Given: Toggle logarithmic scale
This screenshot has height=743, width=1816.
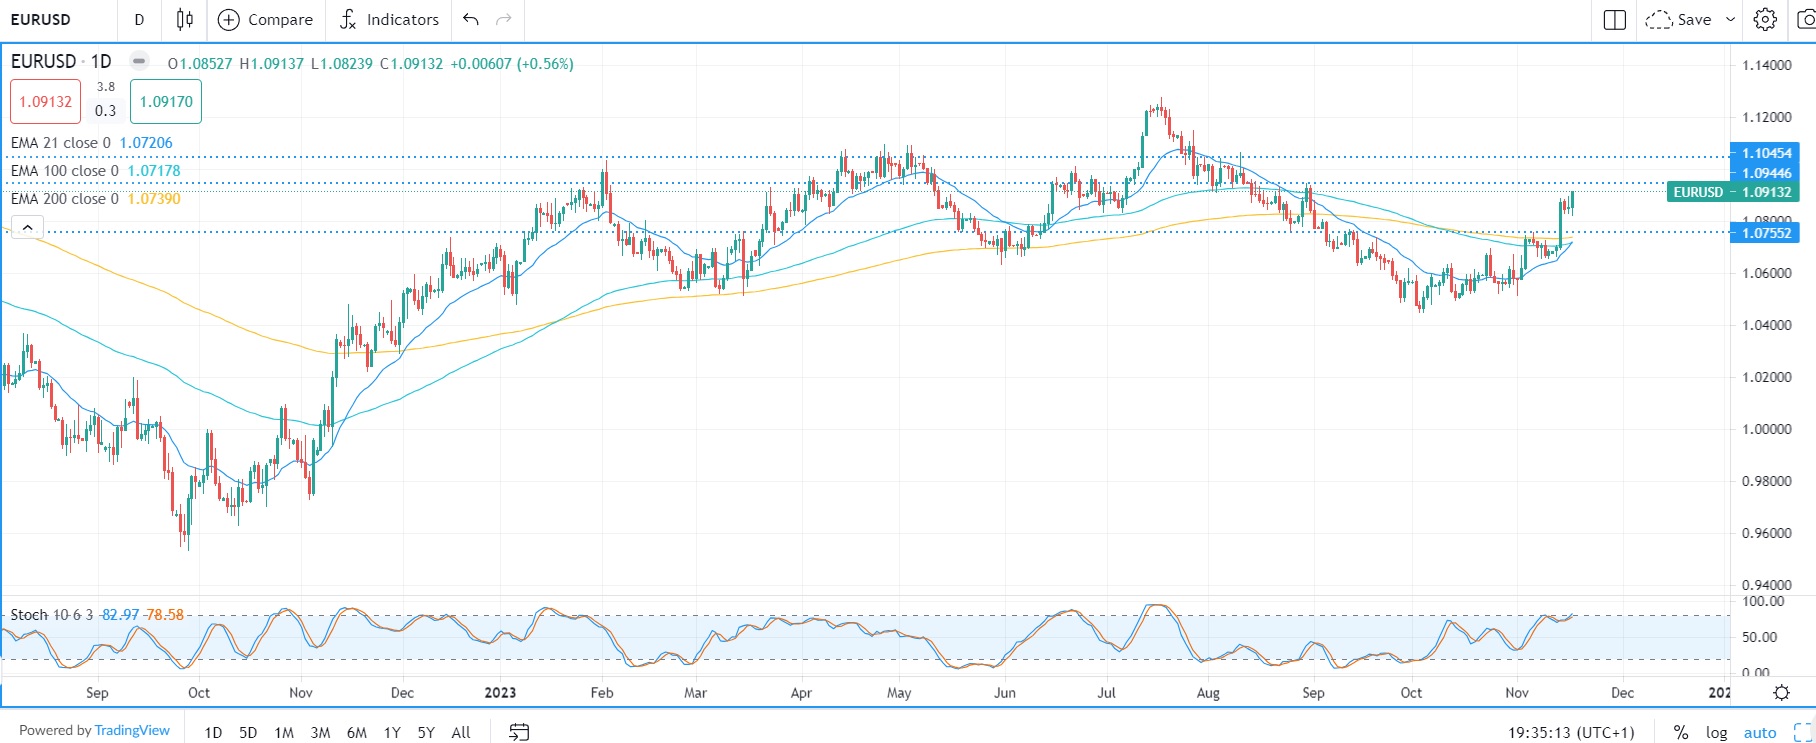Looking at the screenshot, I should click(1716, 732).
